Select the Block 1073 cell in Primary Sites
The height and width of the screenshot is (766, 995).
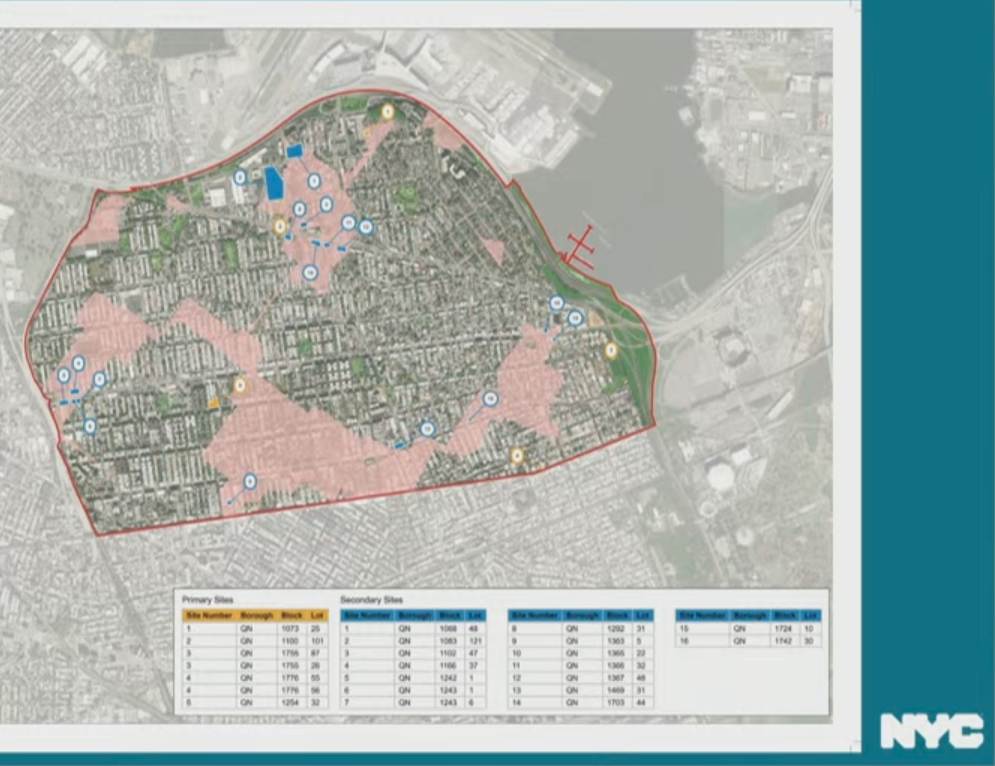pos(291,629)
